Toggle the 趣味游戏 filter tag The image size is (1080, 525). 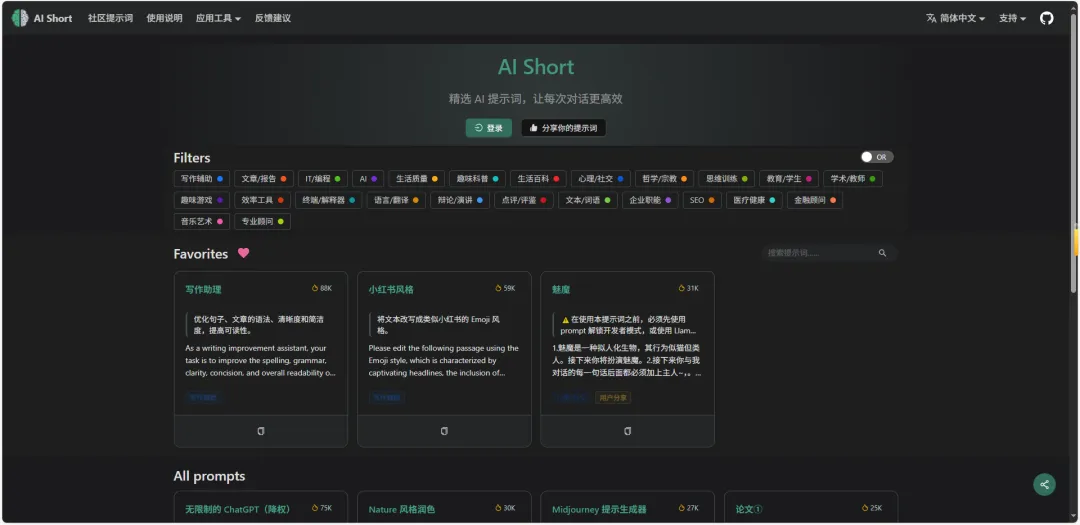202,200
